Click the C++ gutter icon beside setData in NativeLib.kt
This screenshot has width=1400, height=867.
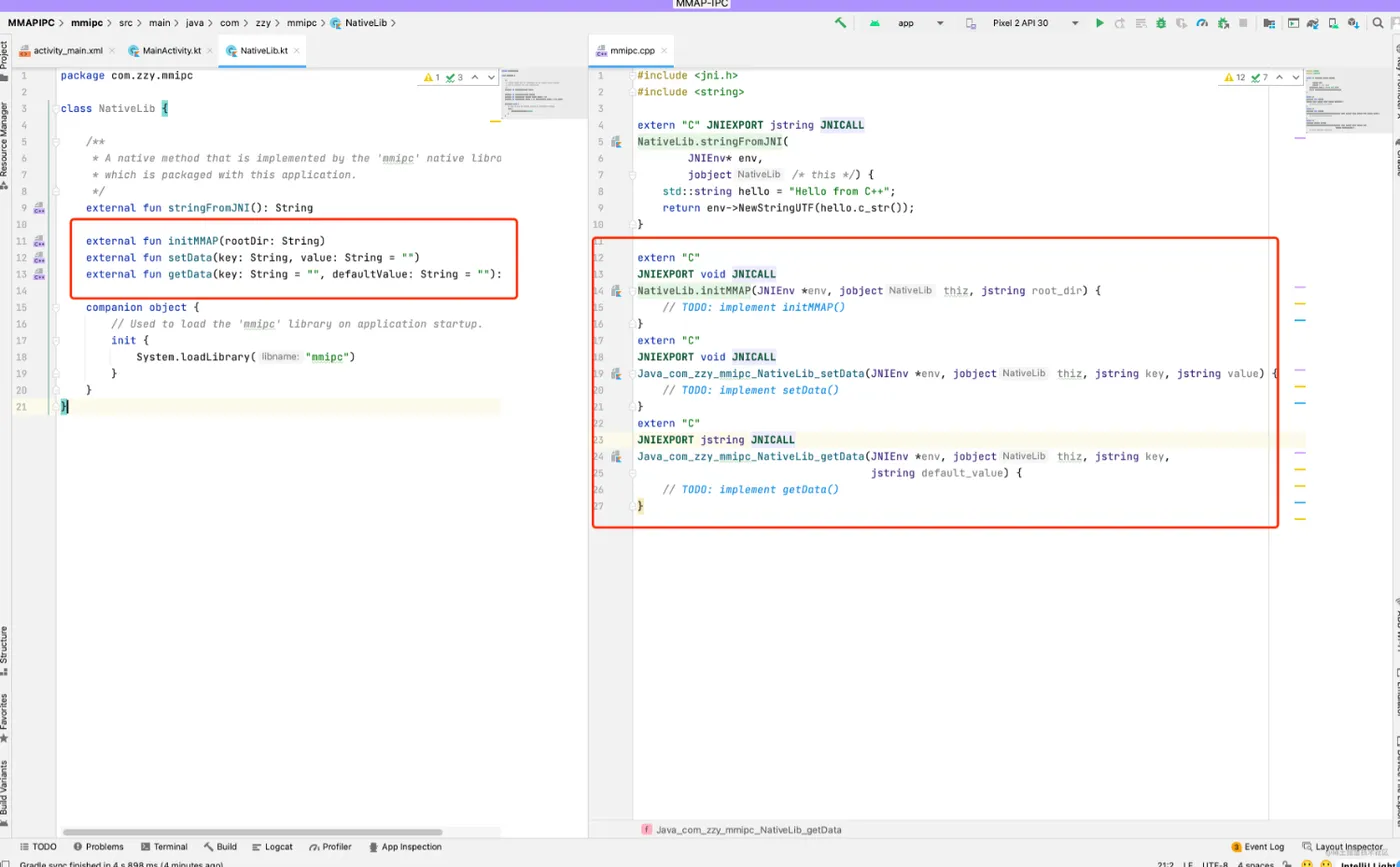39,258
